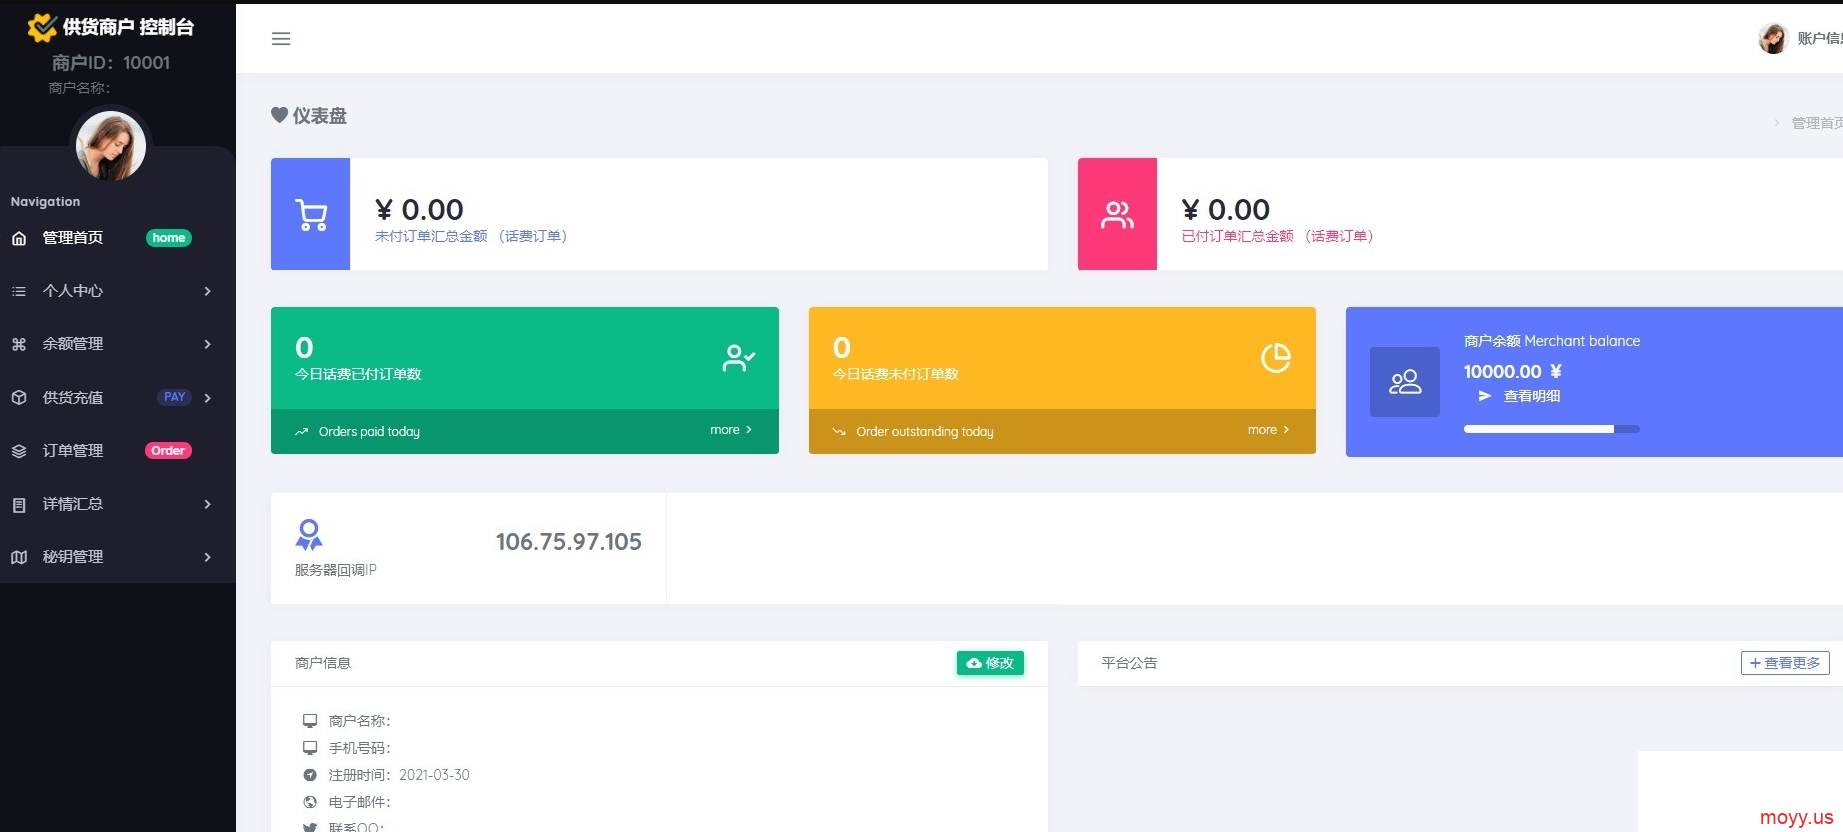Image resolution: width=1843 pixels, height=832 pixels.
Task: Click the user-check icon on green card
Action: [x=738, y=357]
